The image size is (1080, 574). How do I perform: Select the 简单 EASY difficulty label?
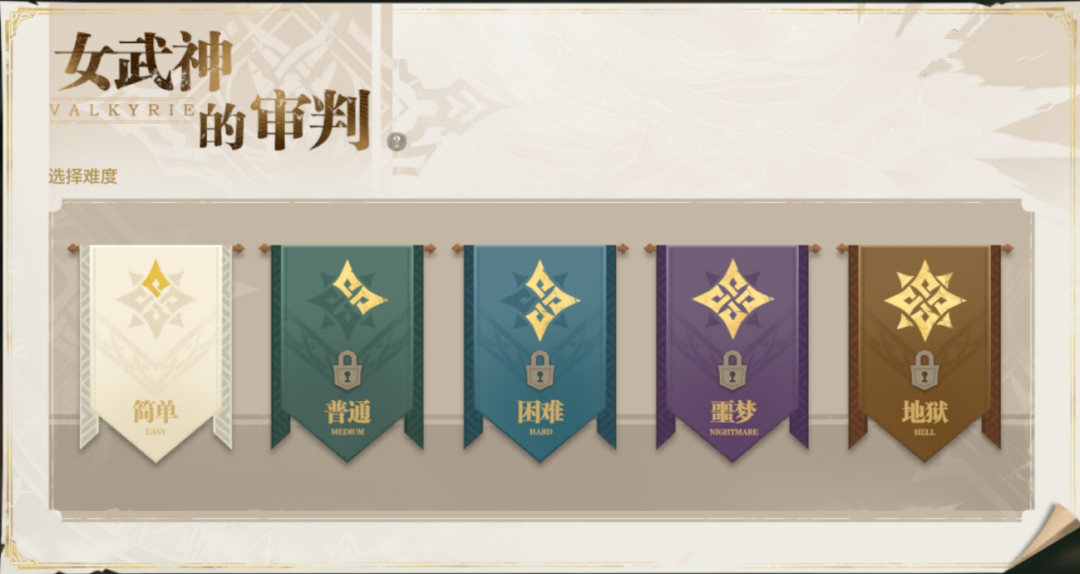coord(156,417)
